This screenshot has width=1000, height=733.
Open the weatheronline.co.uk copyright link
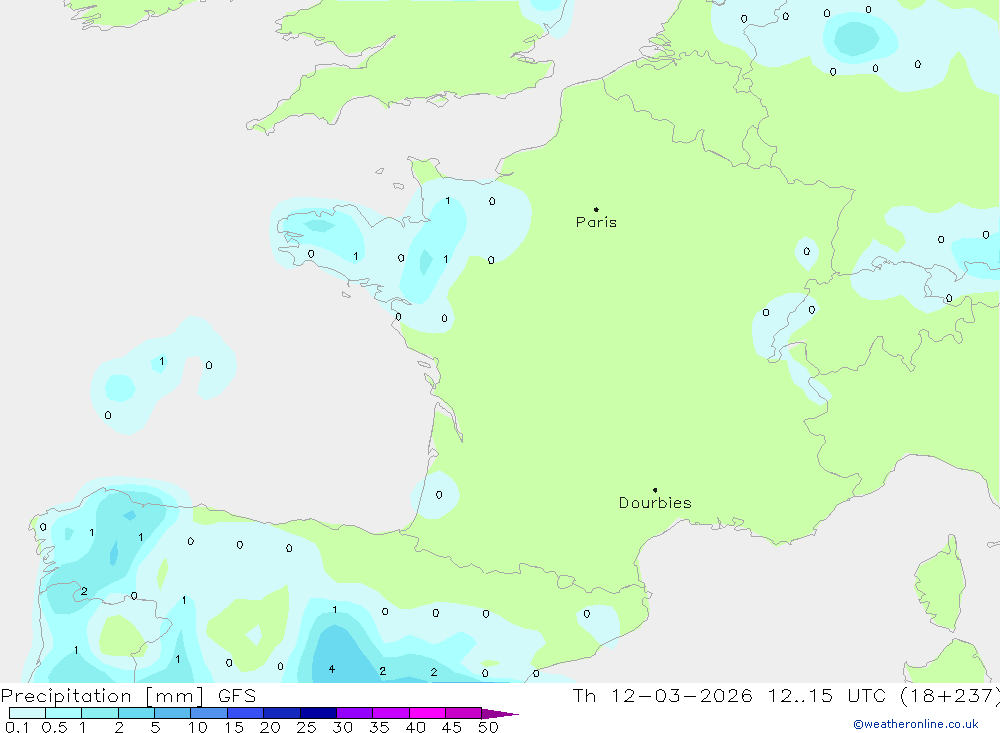[915, 724]
